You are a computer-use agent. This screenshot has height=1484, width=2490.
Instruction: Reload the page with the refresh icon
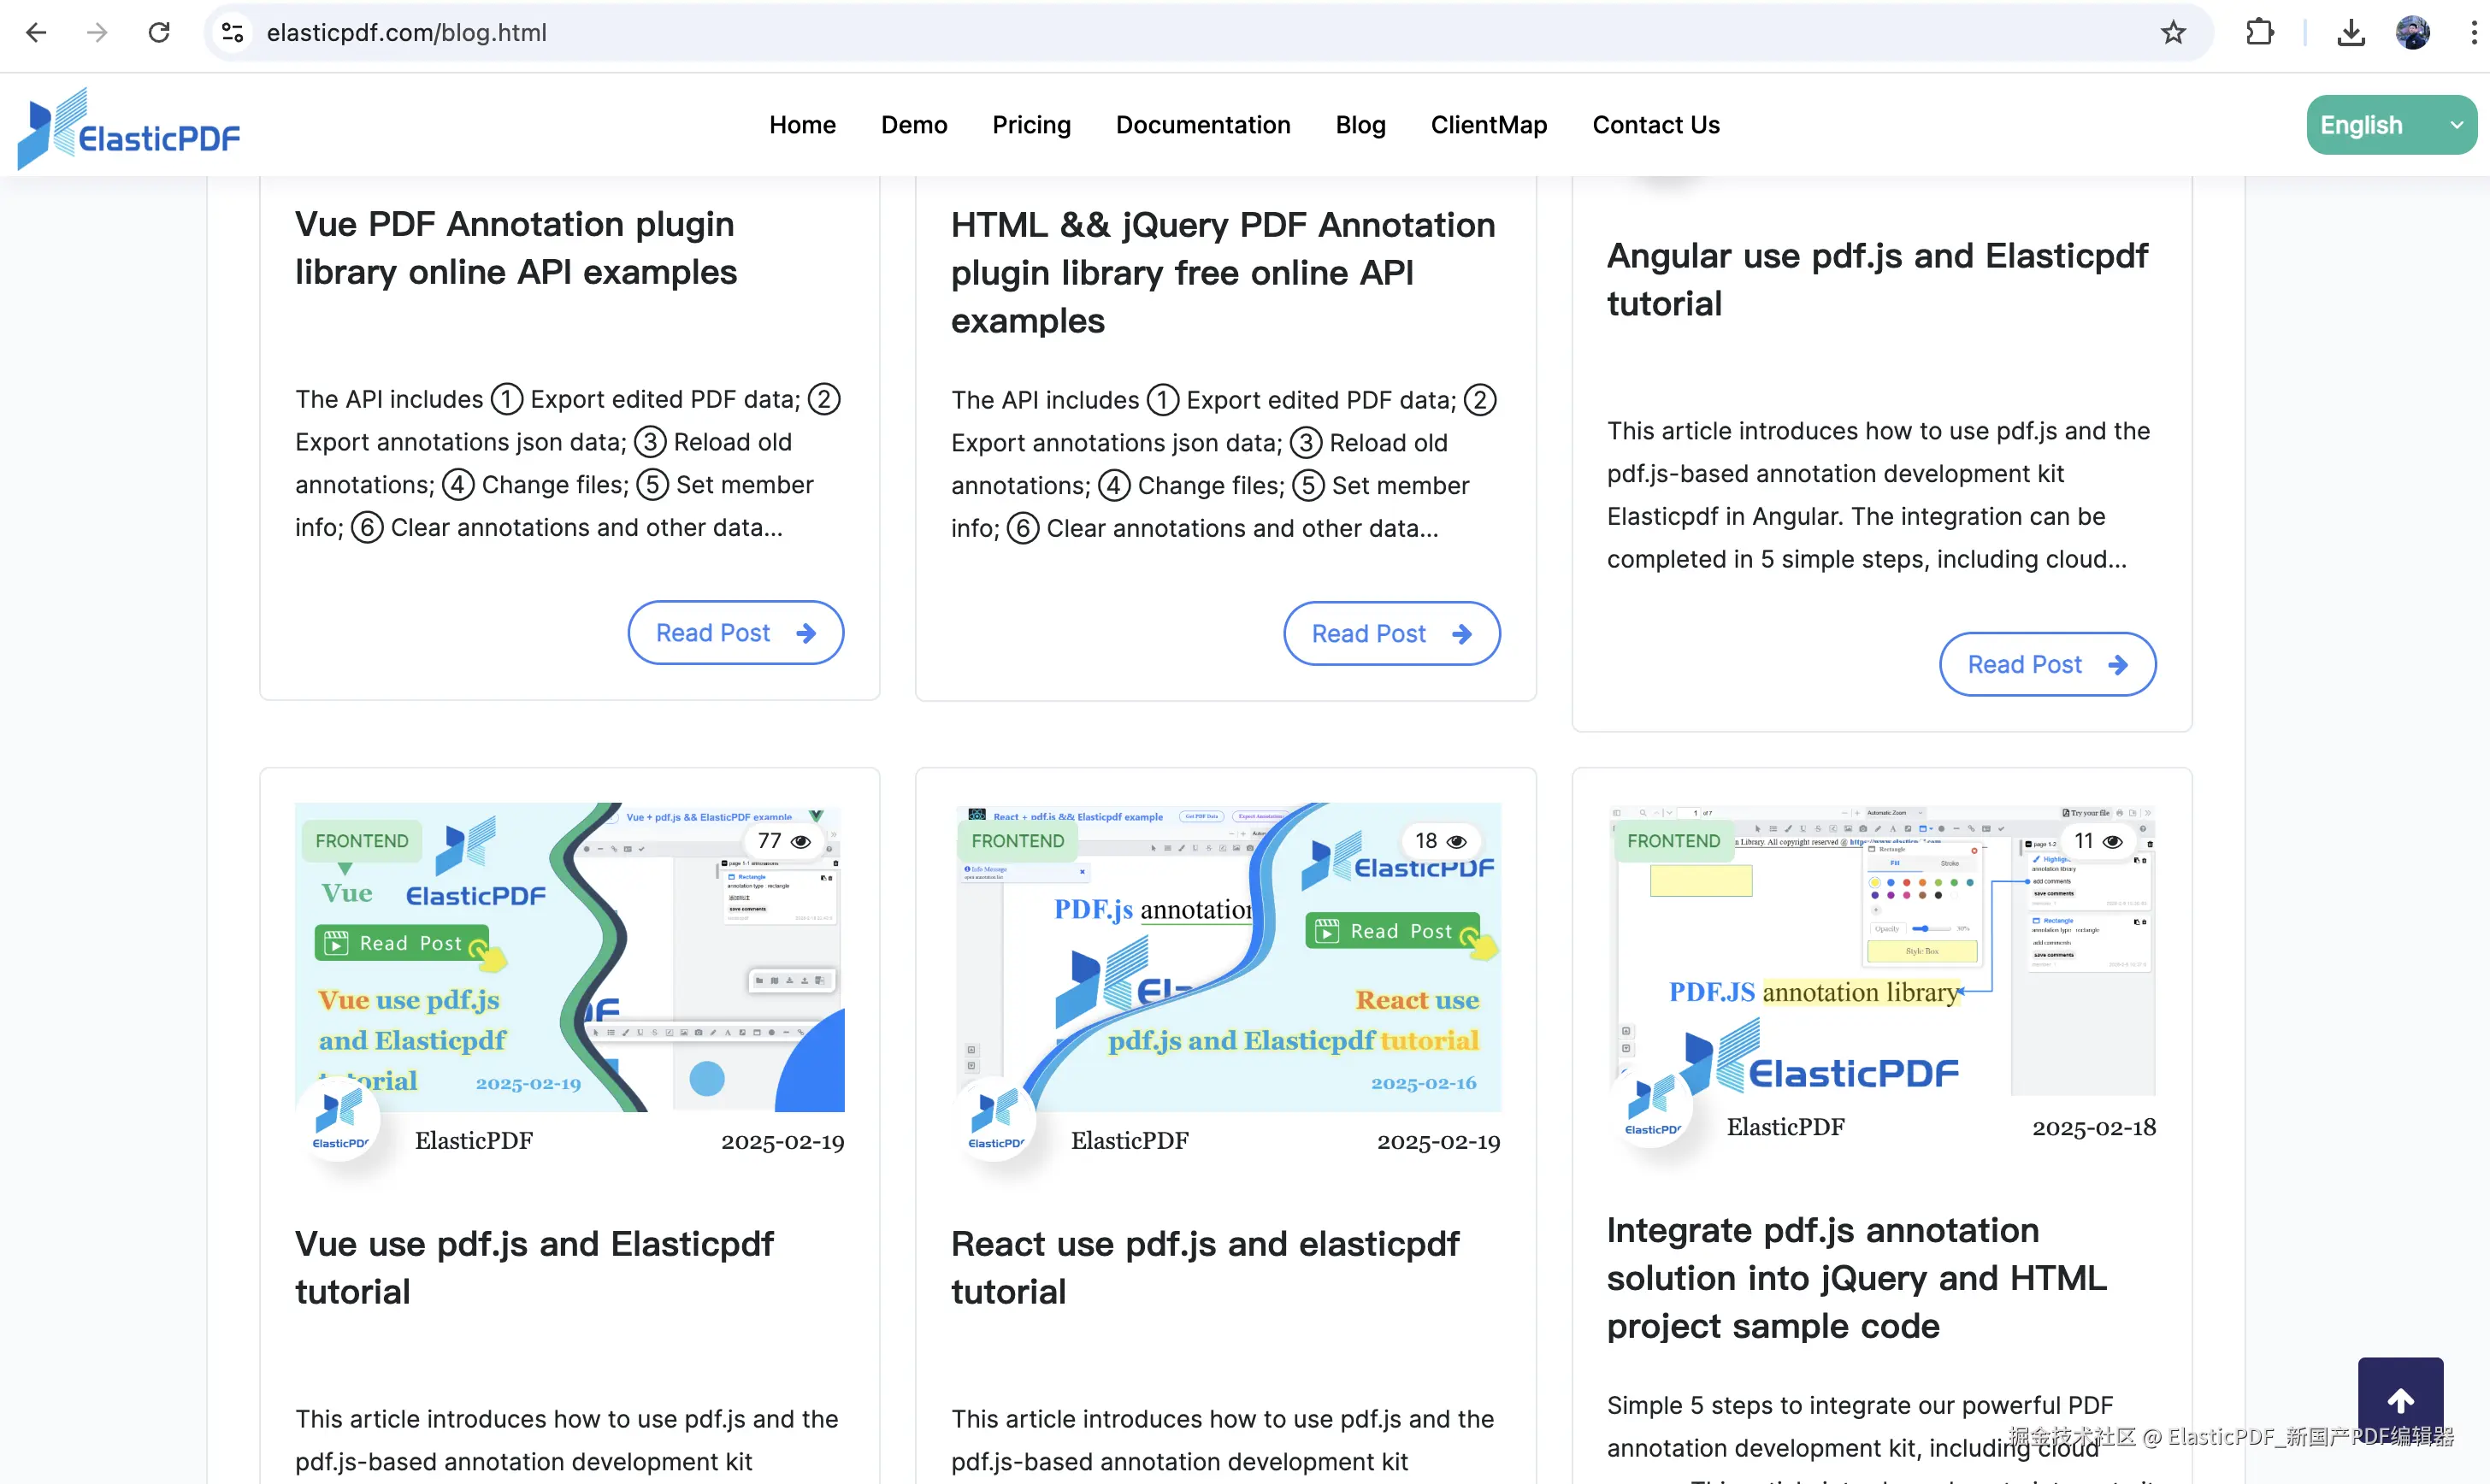tap(159, 32)
